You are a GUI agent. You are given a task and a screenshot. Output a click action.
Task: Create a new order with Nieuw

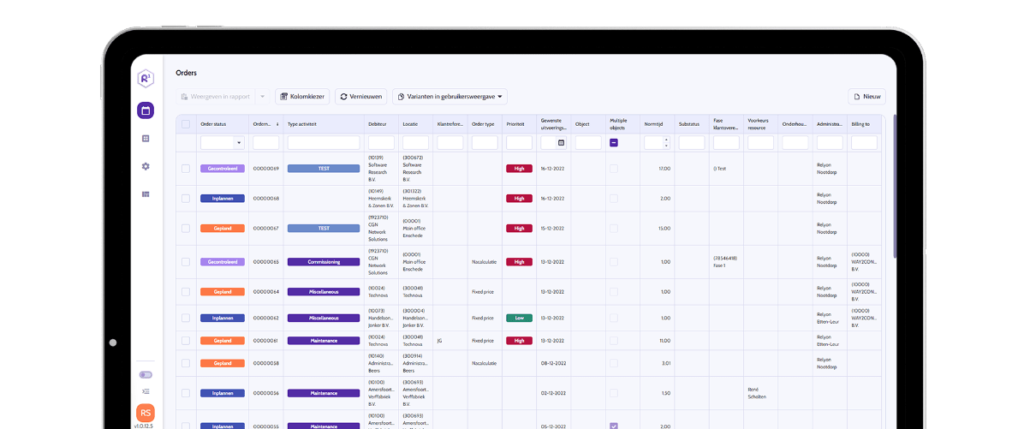pos(867,97)
